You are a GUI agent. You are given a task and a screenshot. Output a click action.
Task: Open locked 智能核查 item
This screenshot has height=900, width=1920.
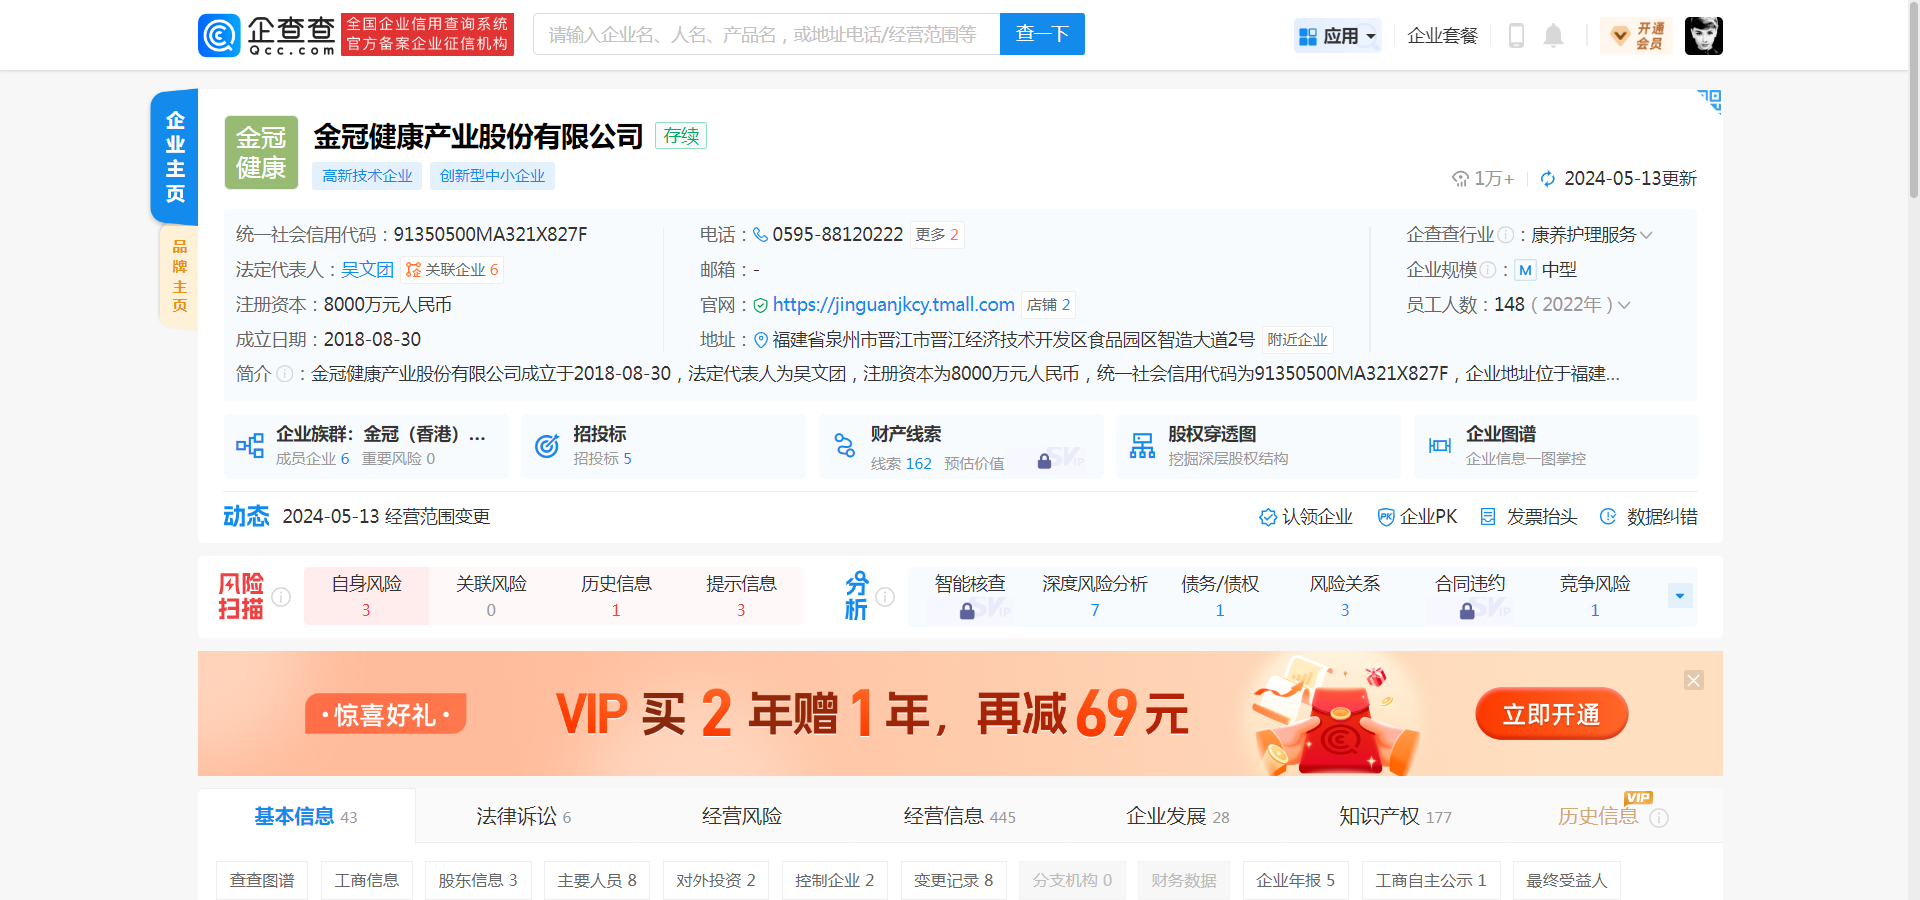[970, 596]
